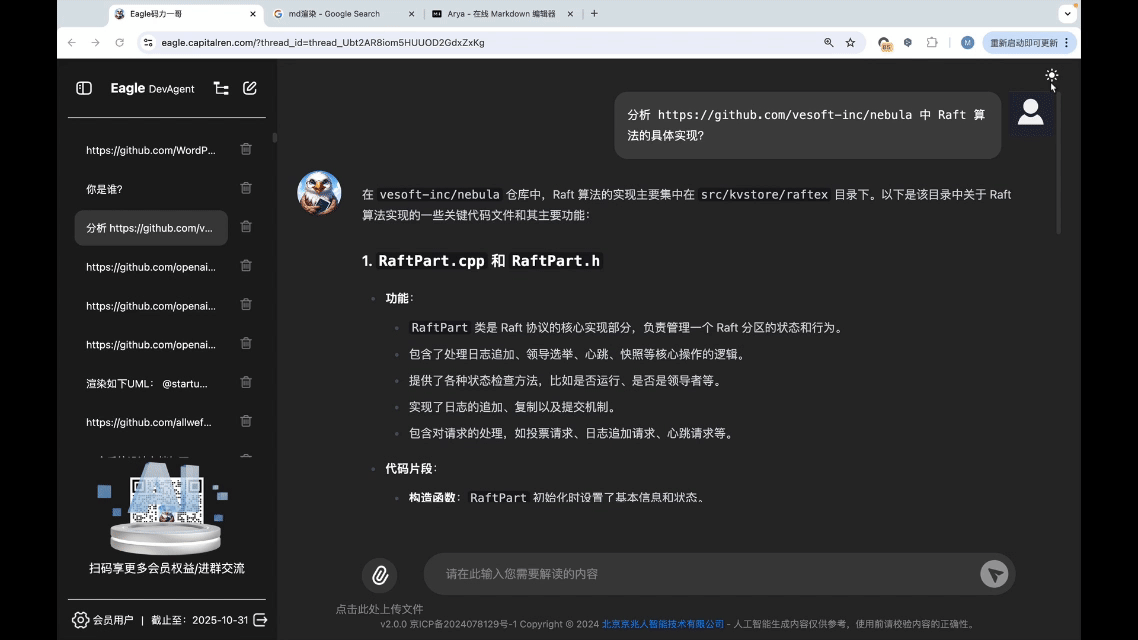Expand the tab search dropdown arrow

click(1068, 14)
